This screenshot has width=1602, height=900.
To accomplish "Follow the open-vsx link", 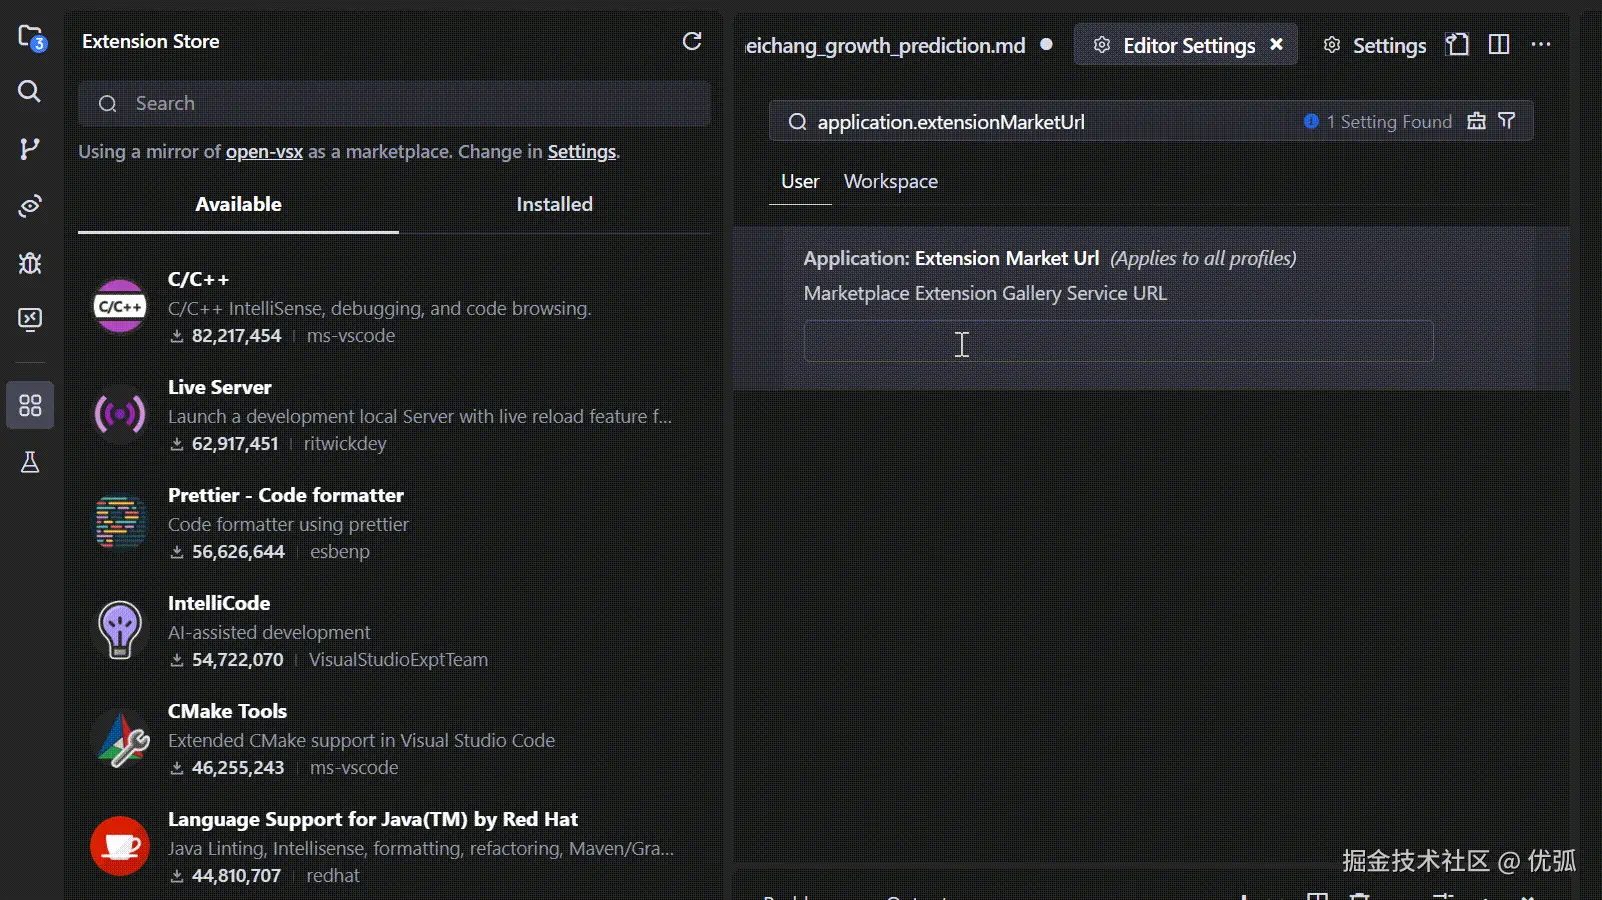I will click(264, 152).
